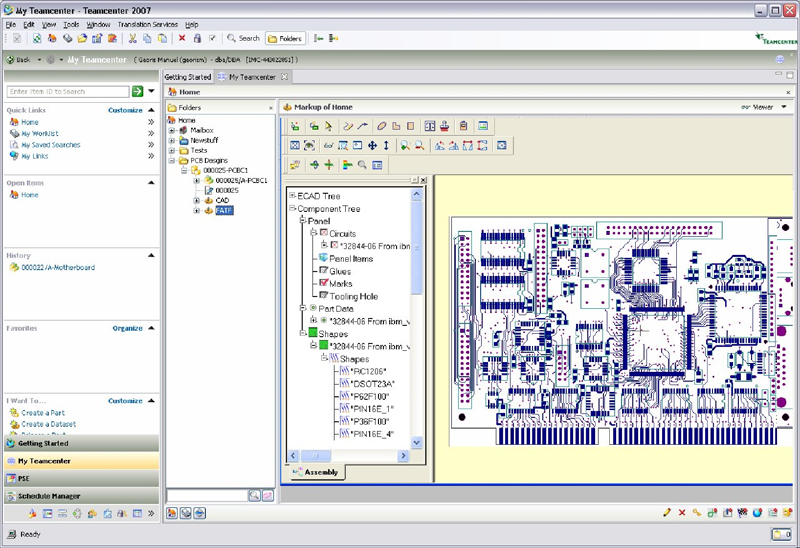The height and width of the screenshot is (548, 800).
Task: Click the zoom out magnifier with red bar
Action: pos(419,145)
